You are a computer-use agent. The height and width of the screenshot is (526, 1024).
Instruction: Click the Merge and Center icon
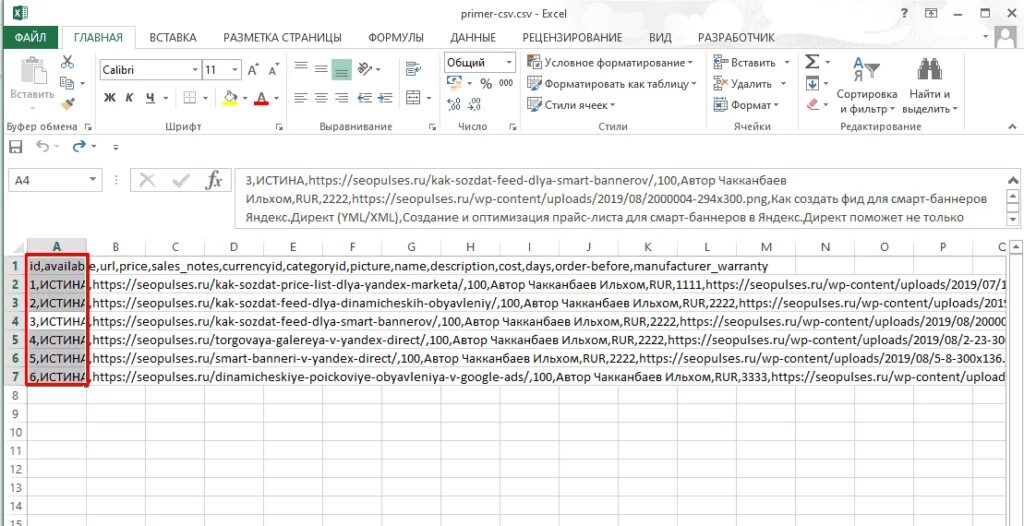(x=413, y=98)
